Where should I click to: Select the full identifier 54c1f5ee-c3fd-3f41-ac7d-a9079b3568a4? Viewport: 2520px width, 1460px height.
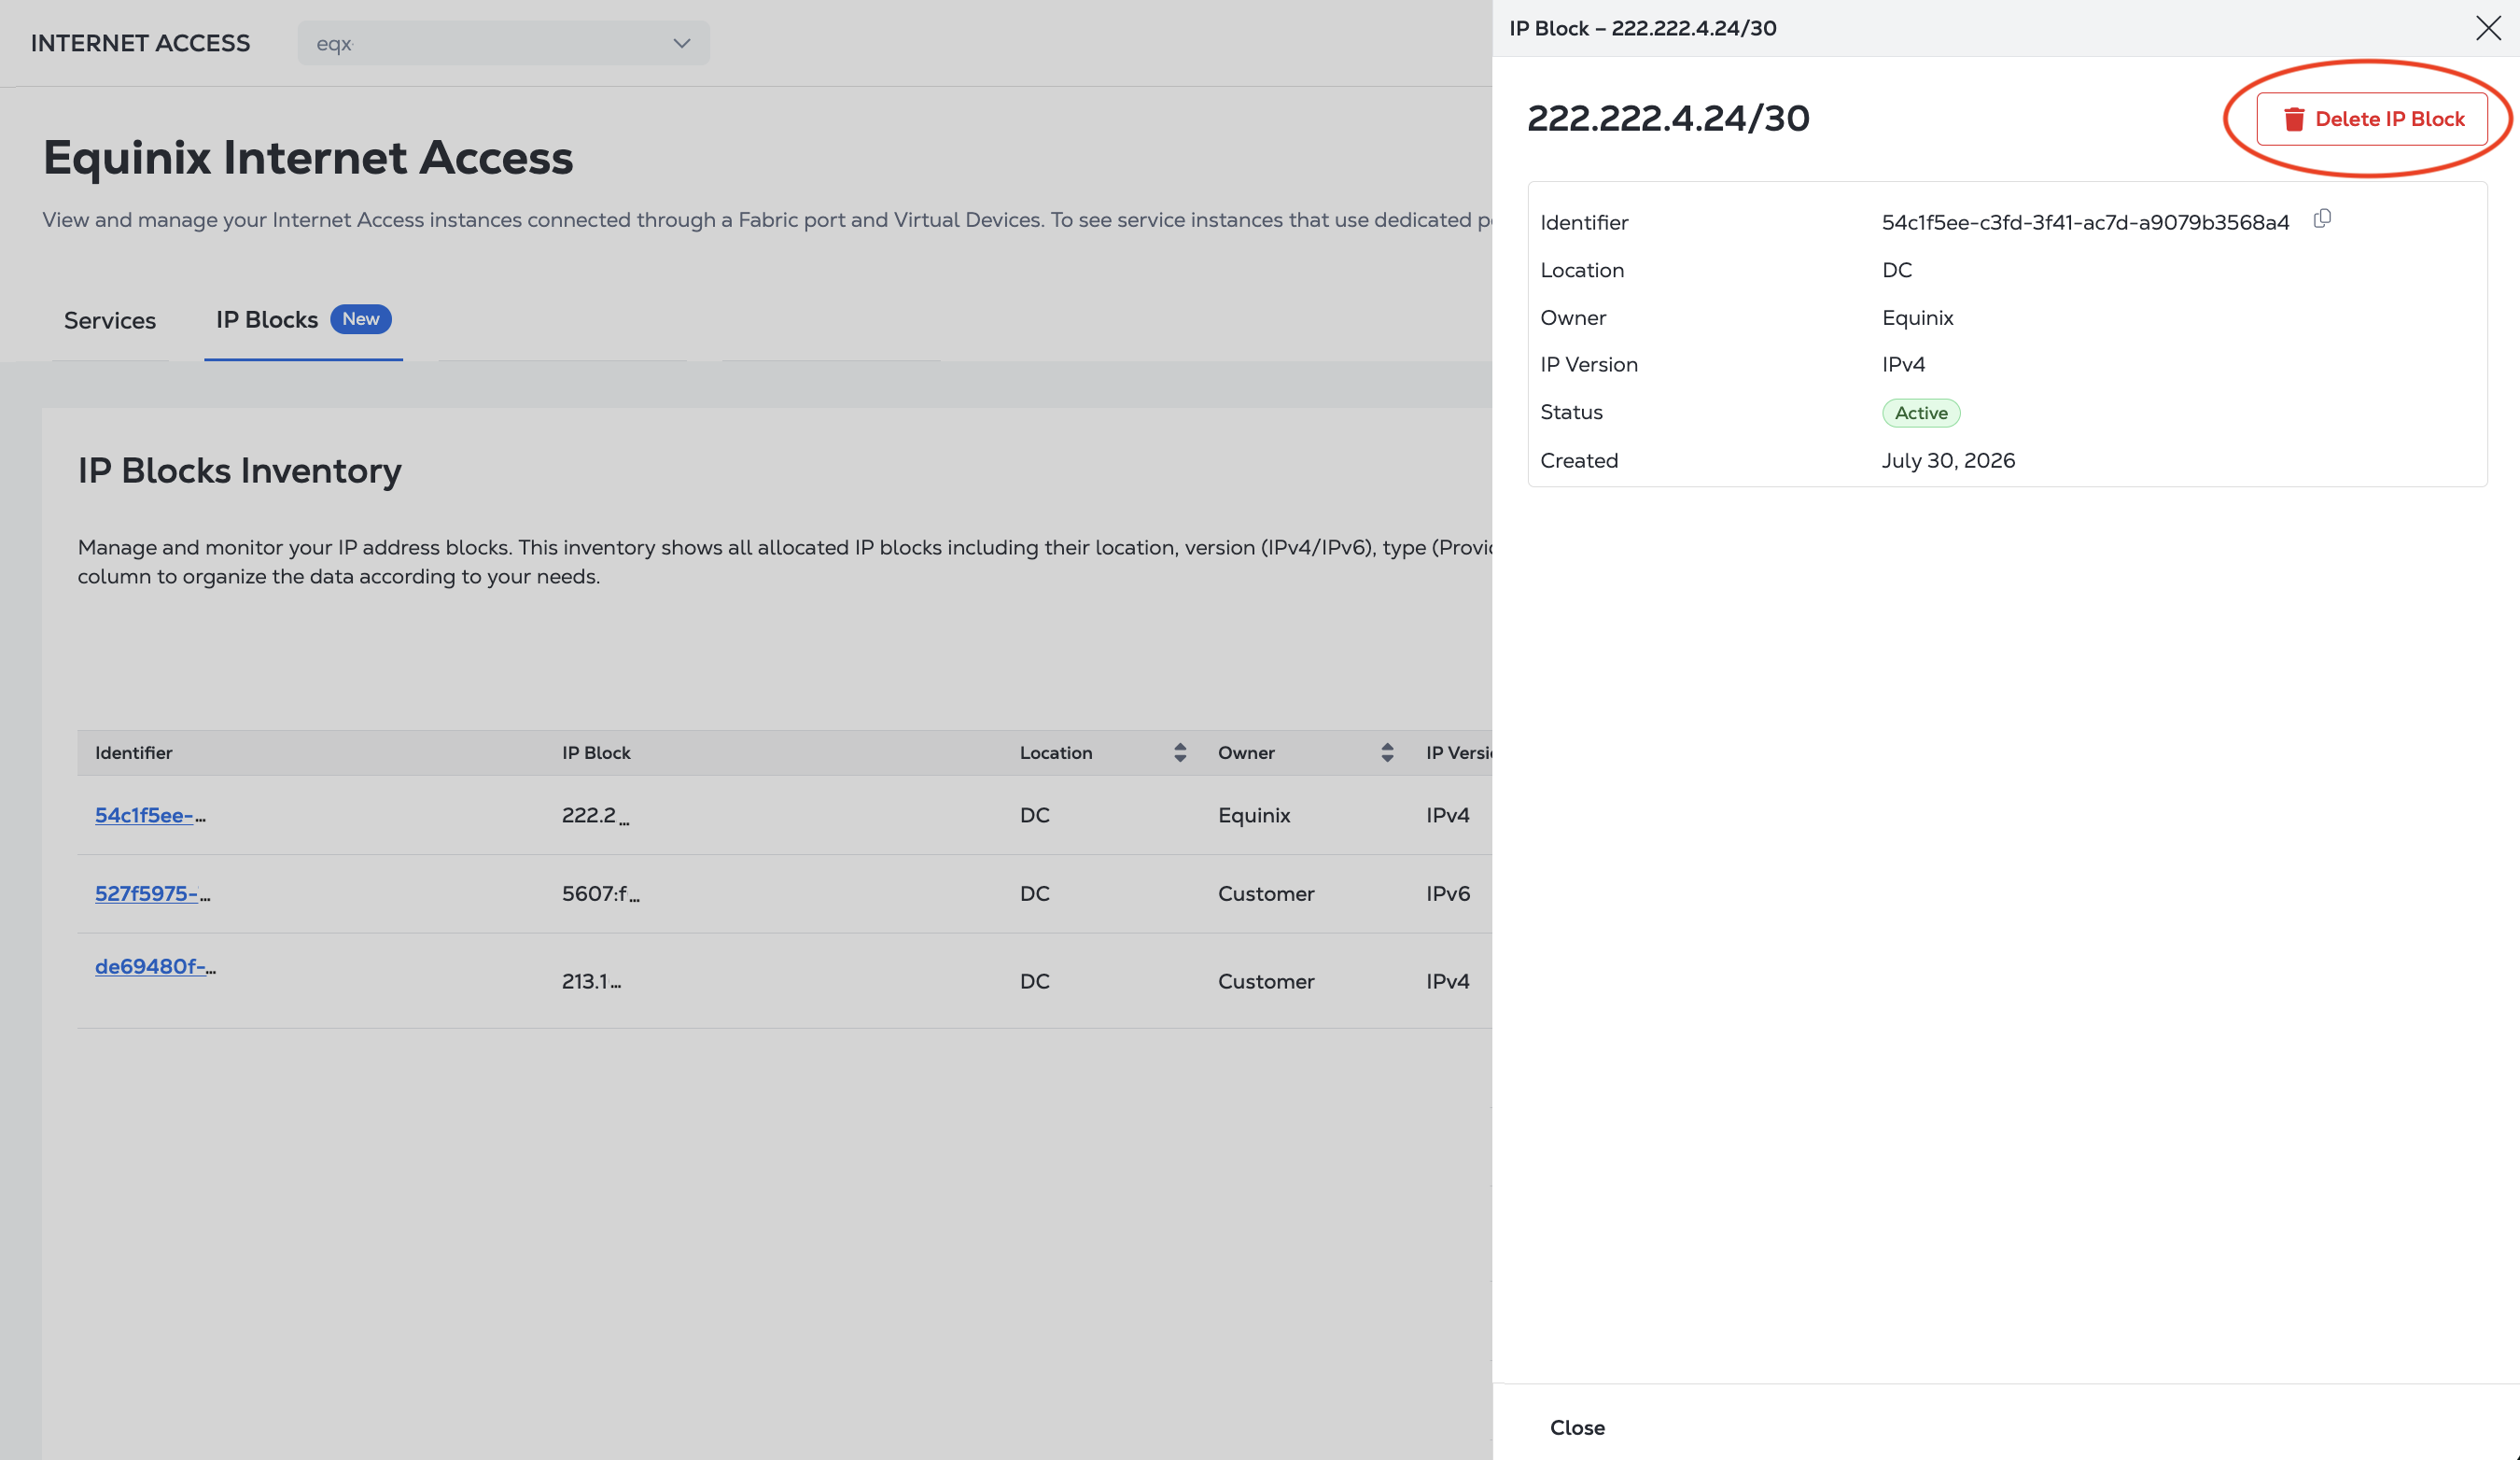[2085, 222]
